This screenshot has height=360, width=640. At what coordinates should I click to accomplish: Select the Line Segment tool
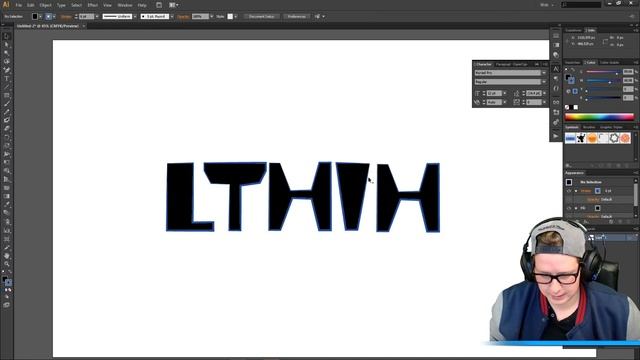7,87
